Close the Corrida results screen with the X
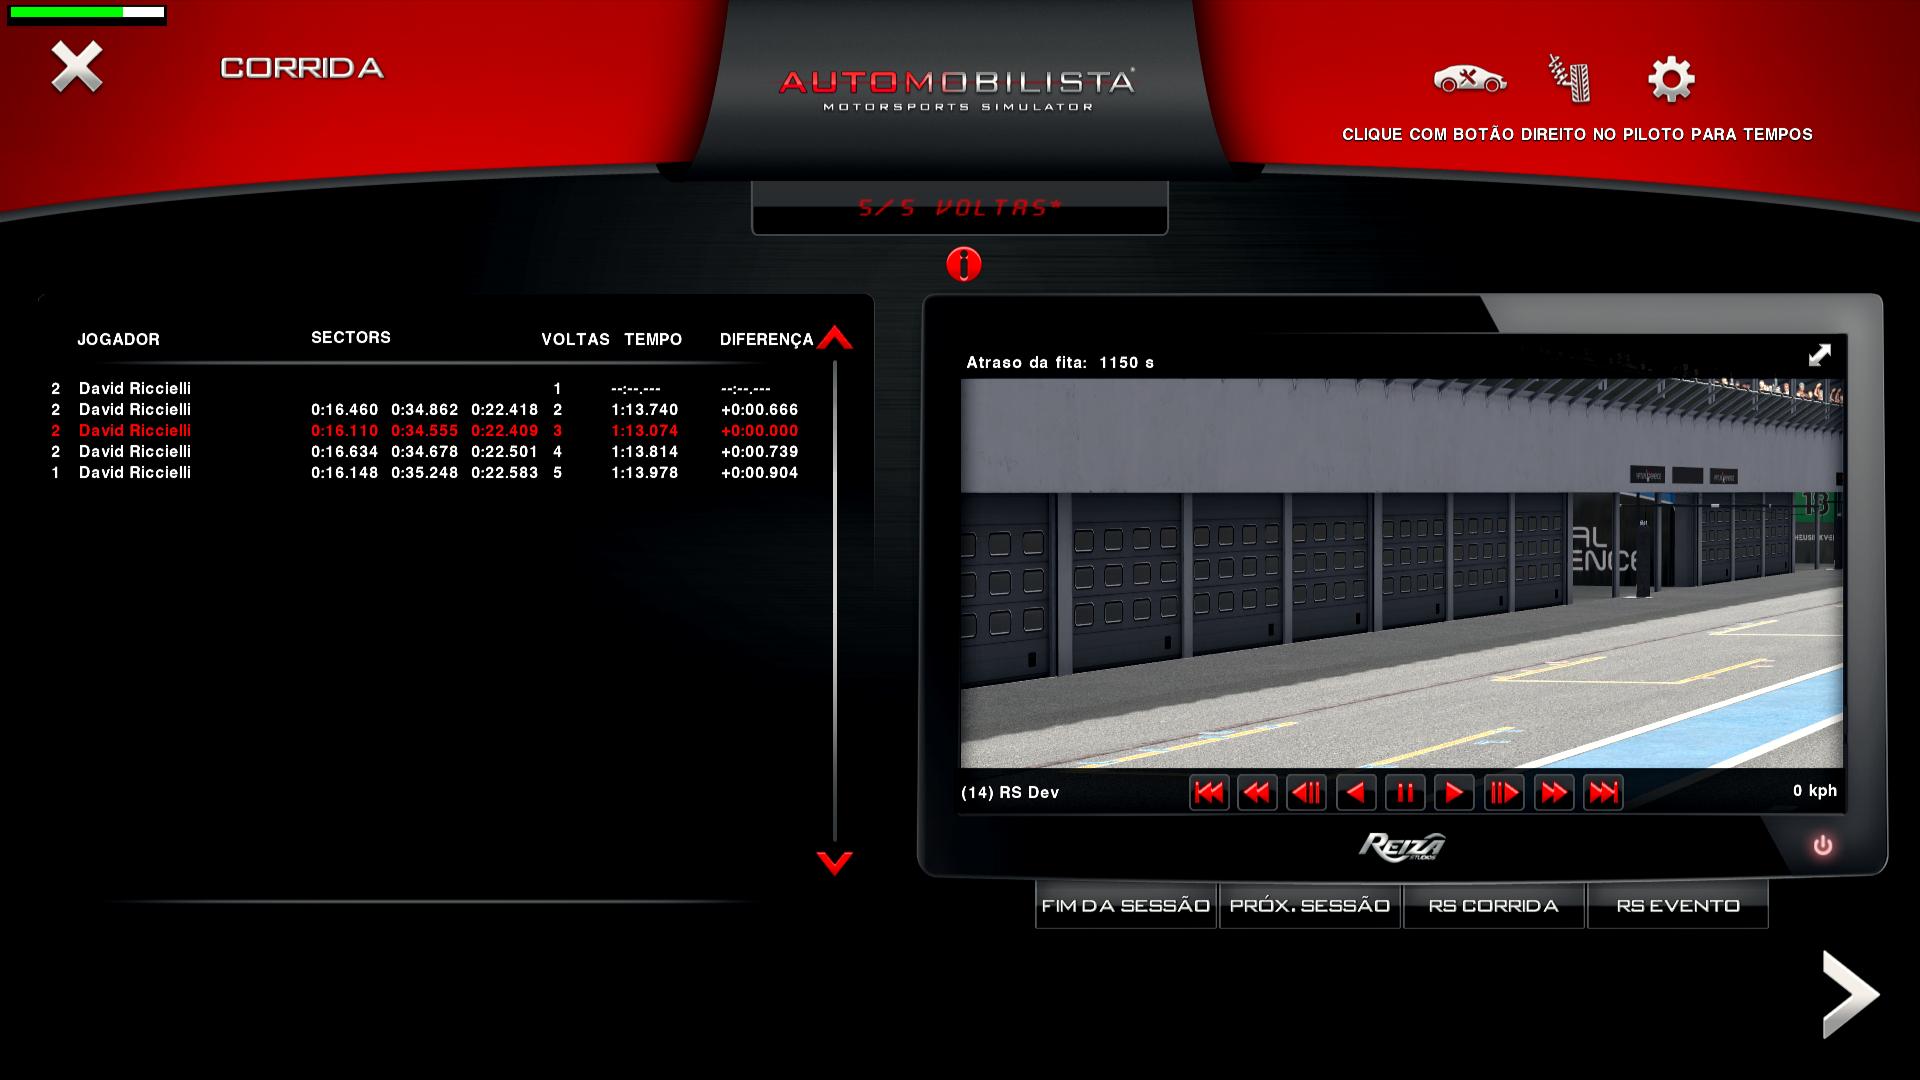This screenshot has width=1920, height=1080. (77, 67)
